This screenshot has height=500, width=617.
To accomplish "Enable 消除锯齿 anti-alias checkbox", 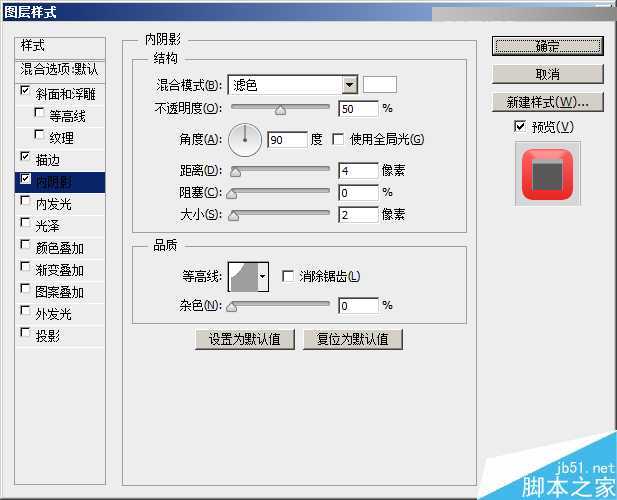I will coord(288,276).
